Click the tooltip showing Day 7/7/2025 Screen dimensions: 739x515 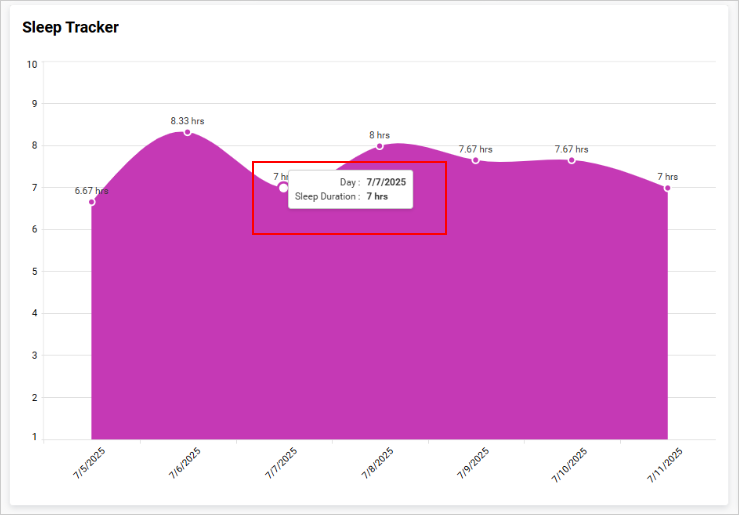(350, 189)
